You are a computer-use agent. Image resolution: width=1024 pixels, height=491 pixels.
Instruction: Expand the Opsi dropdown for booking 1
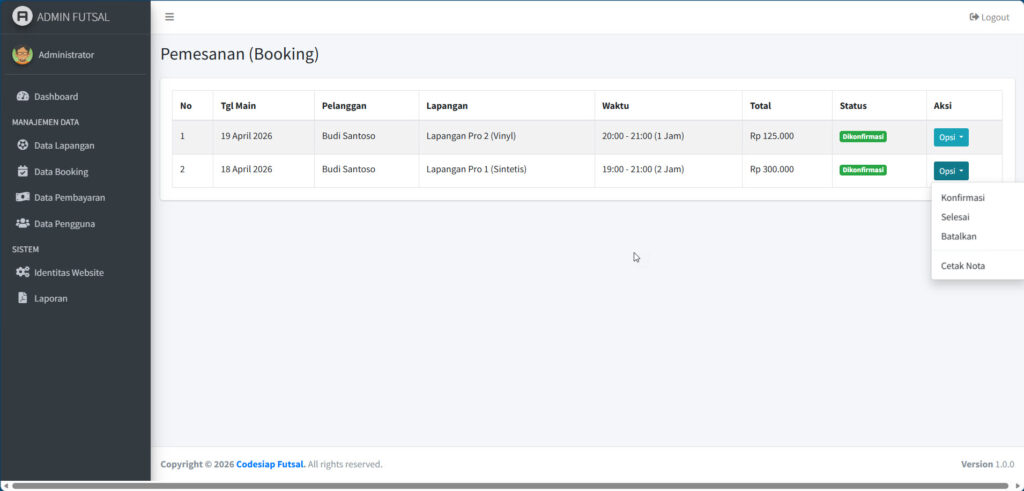950,137
